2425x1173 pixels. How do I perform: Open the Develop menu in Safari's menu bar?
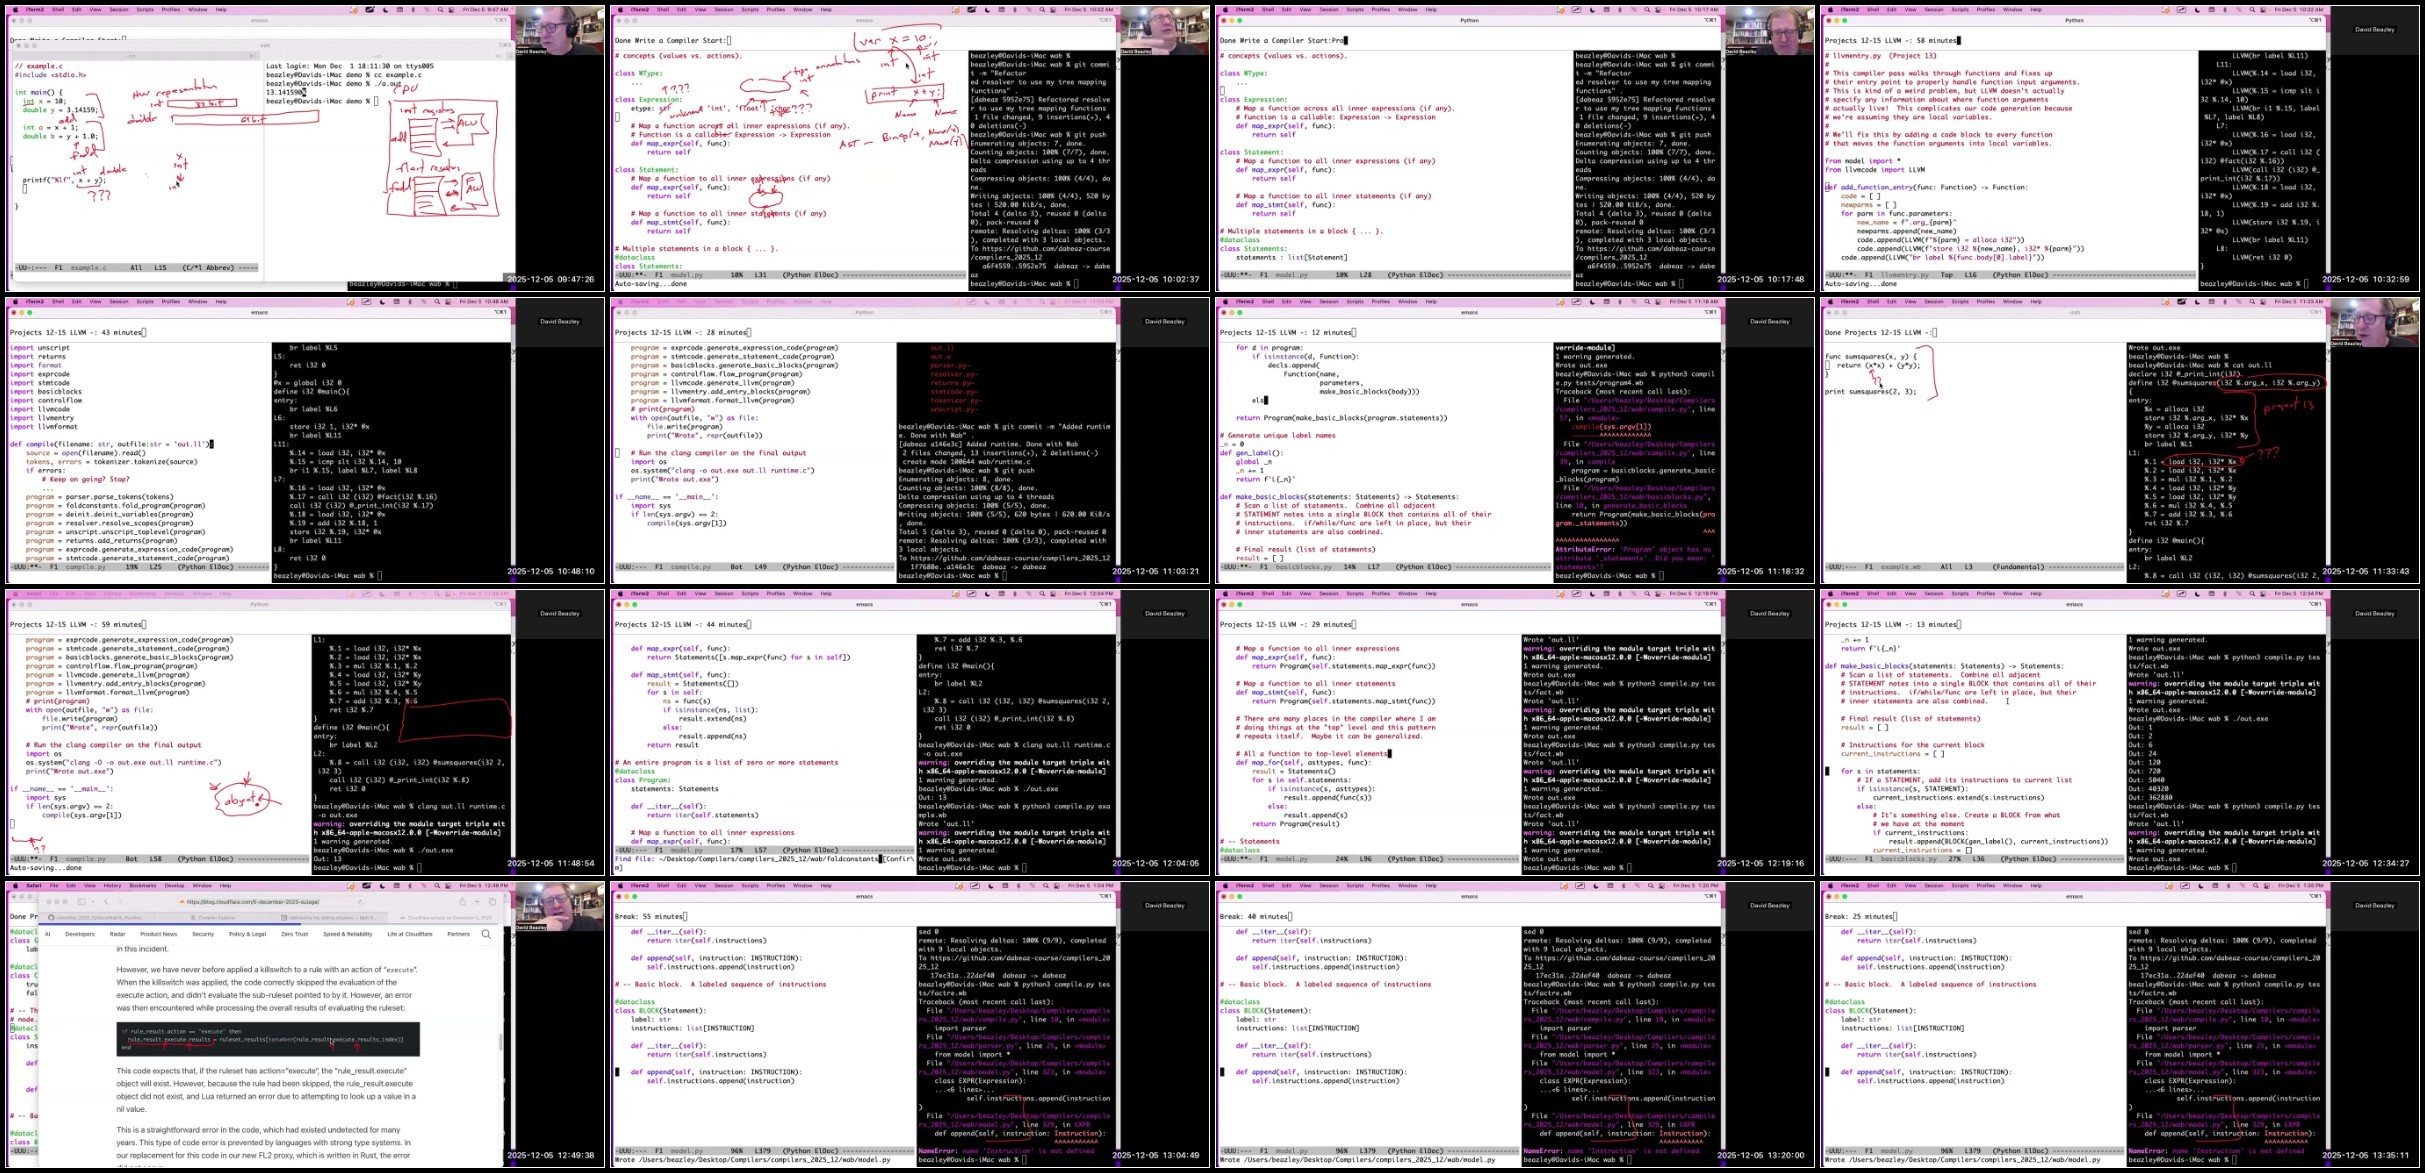[x=174, y=886]
